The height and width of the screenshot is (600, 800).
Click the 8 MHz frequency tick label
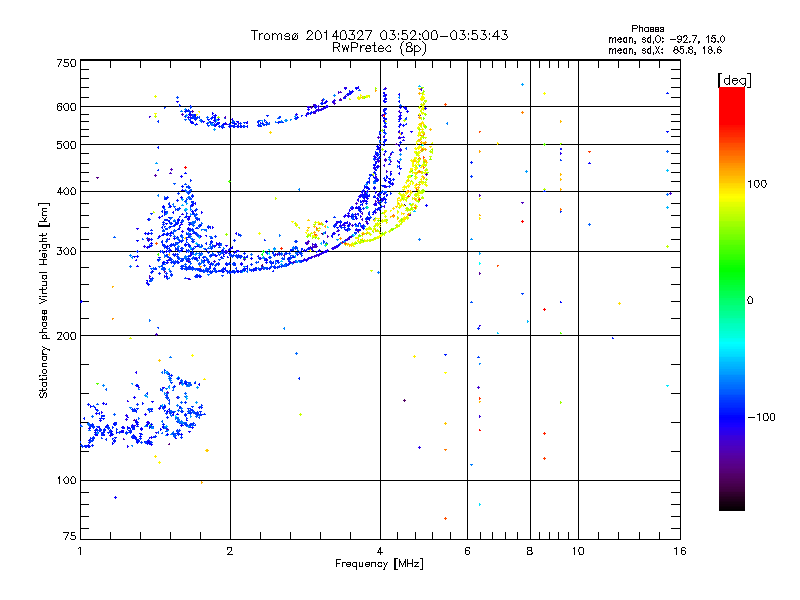click(x=530, y=551)
